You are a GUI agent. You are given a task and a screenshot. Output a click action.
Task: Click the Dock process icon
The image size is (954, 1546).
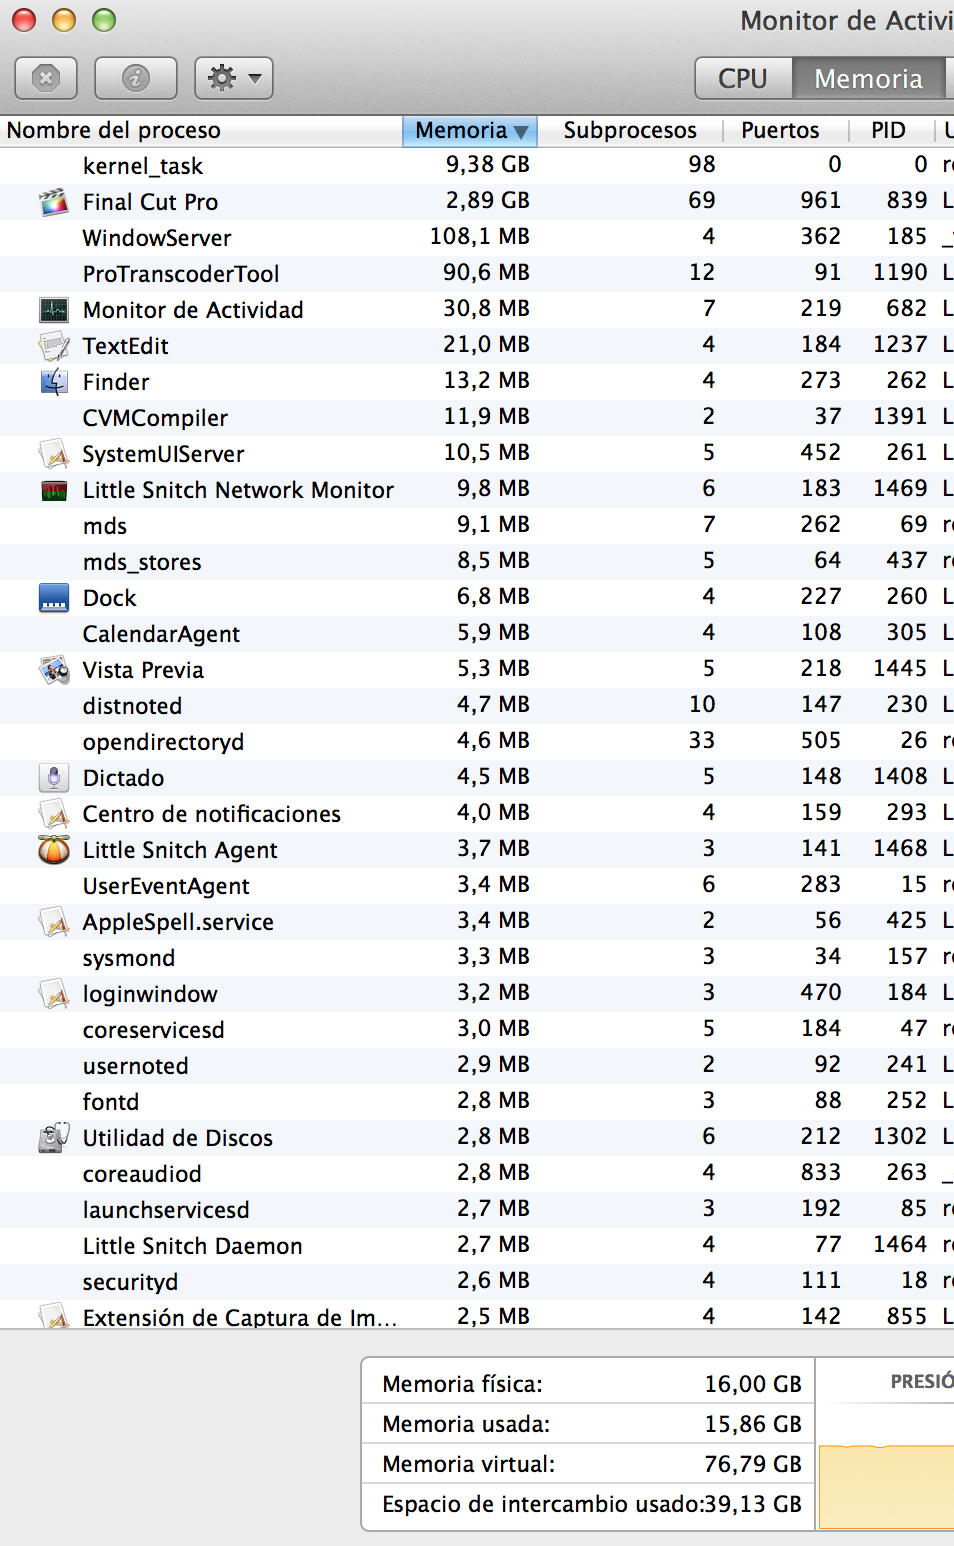point(54,598)
